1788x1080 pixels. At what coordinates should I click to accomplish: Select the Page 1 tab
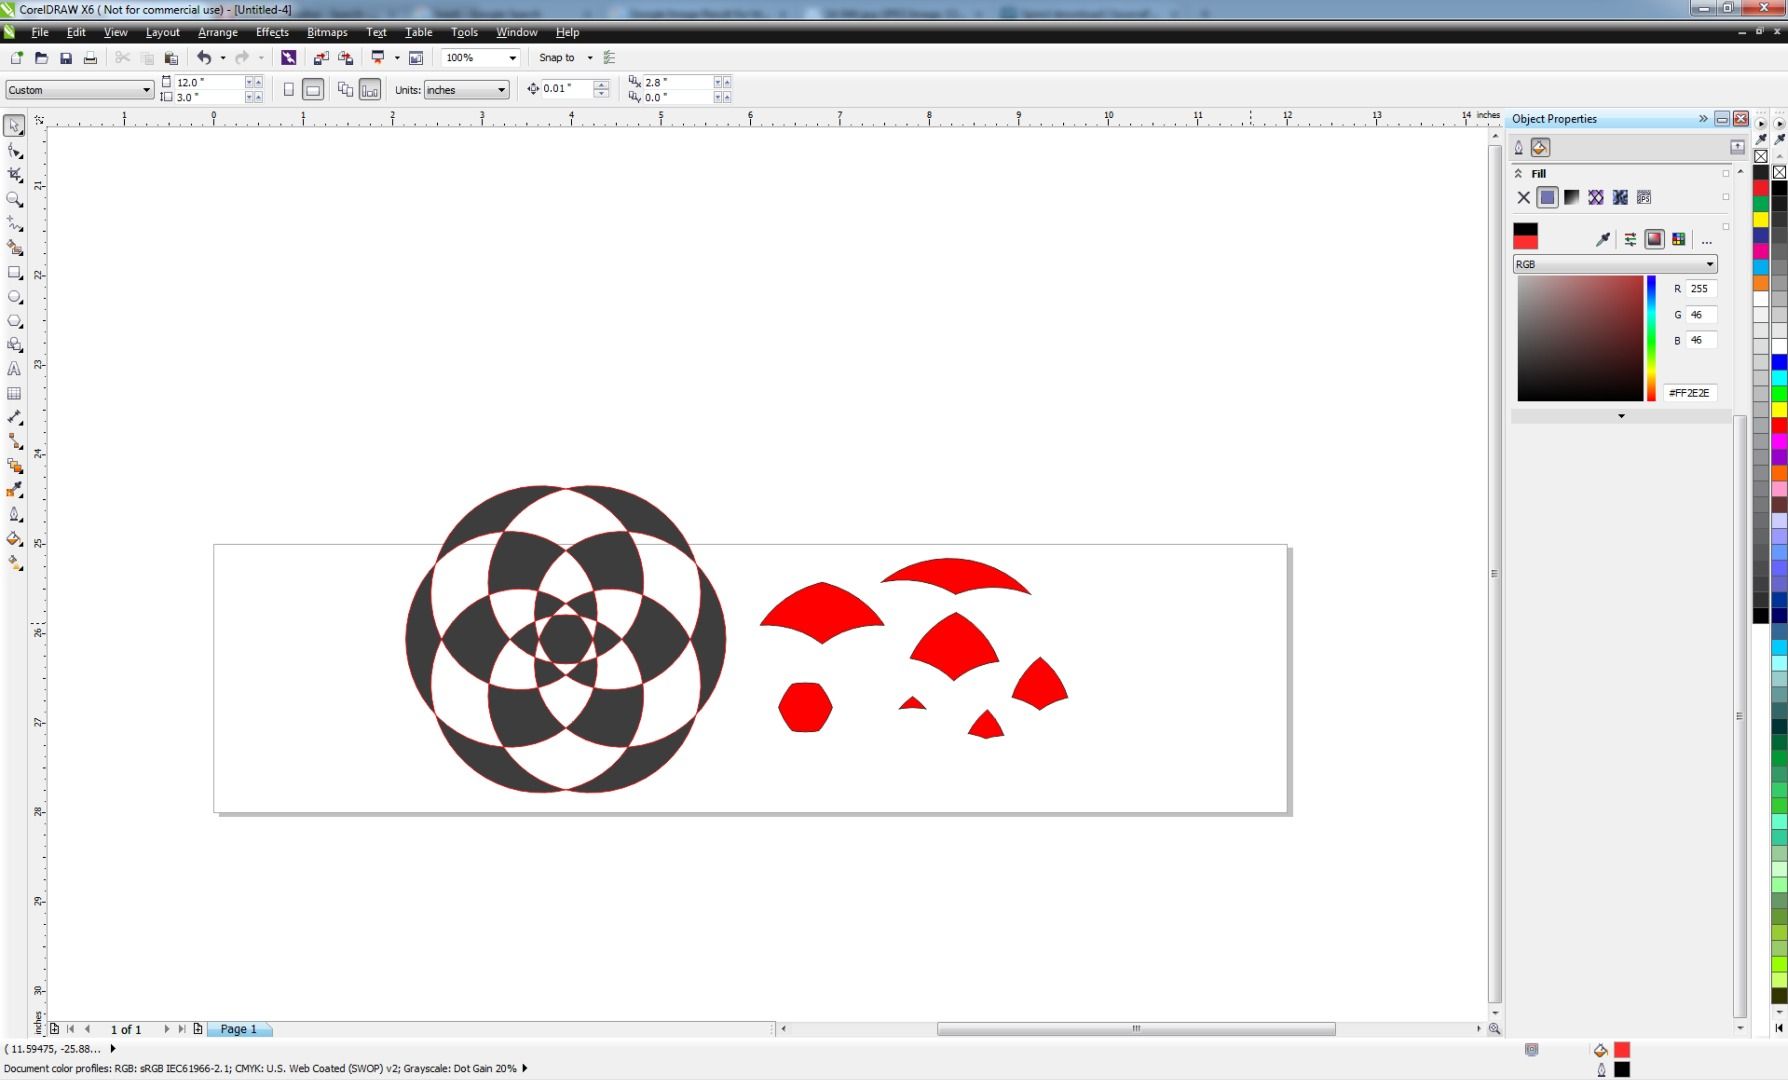[239, 1029]
